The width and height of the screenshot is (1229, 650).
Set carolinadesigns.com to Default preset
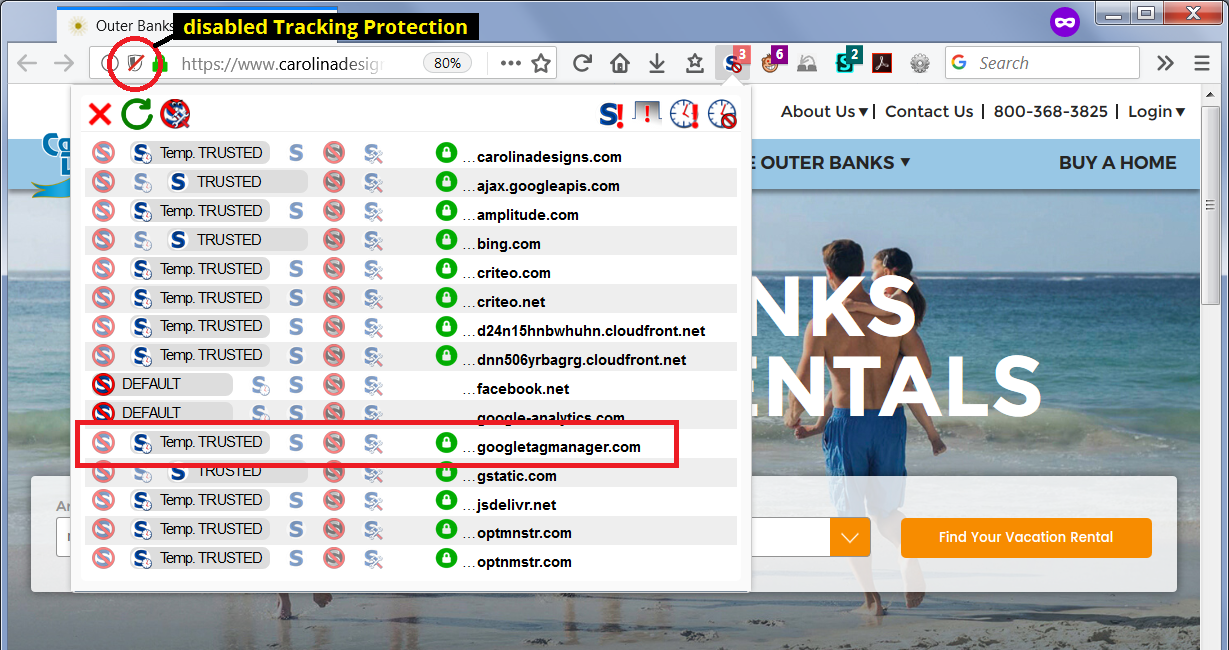[103, 153]
